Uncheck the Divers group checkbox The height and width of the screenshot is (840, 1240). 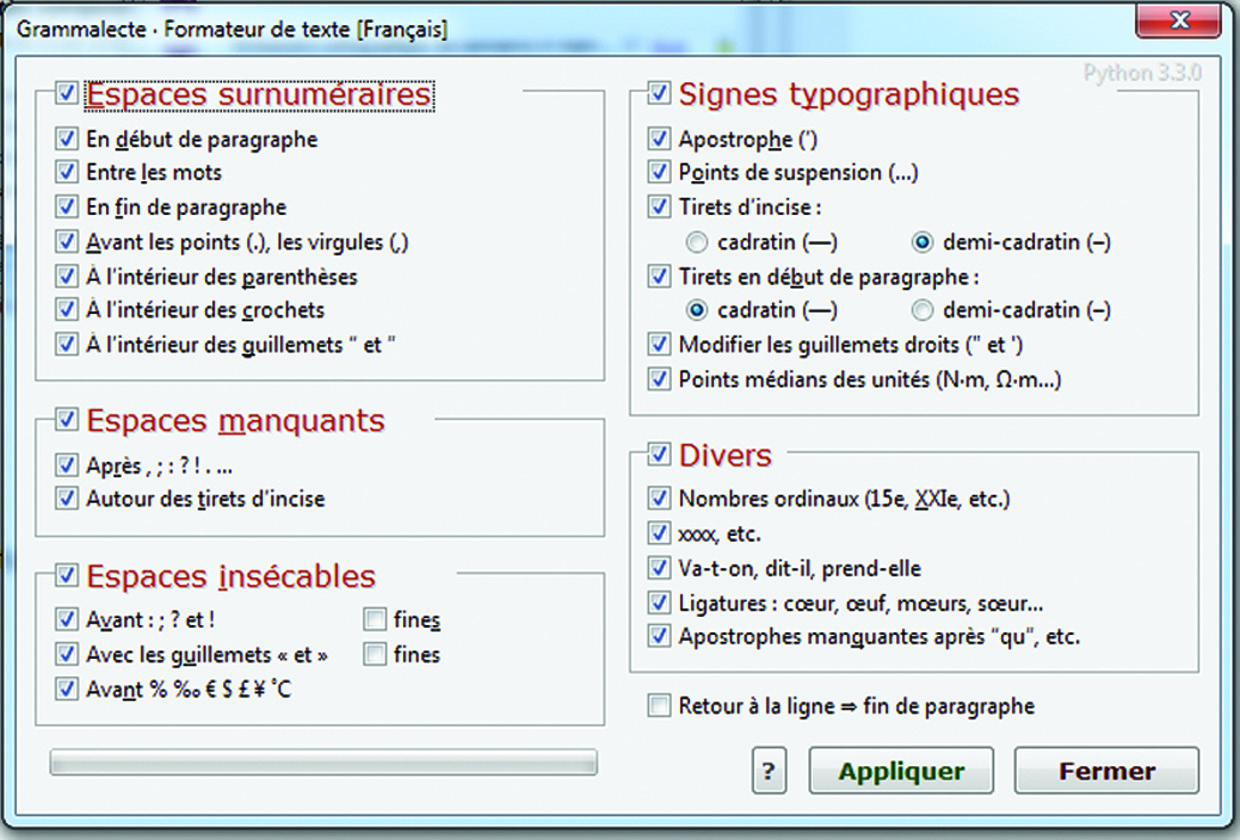tap(659, 455)
